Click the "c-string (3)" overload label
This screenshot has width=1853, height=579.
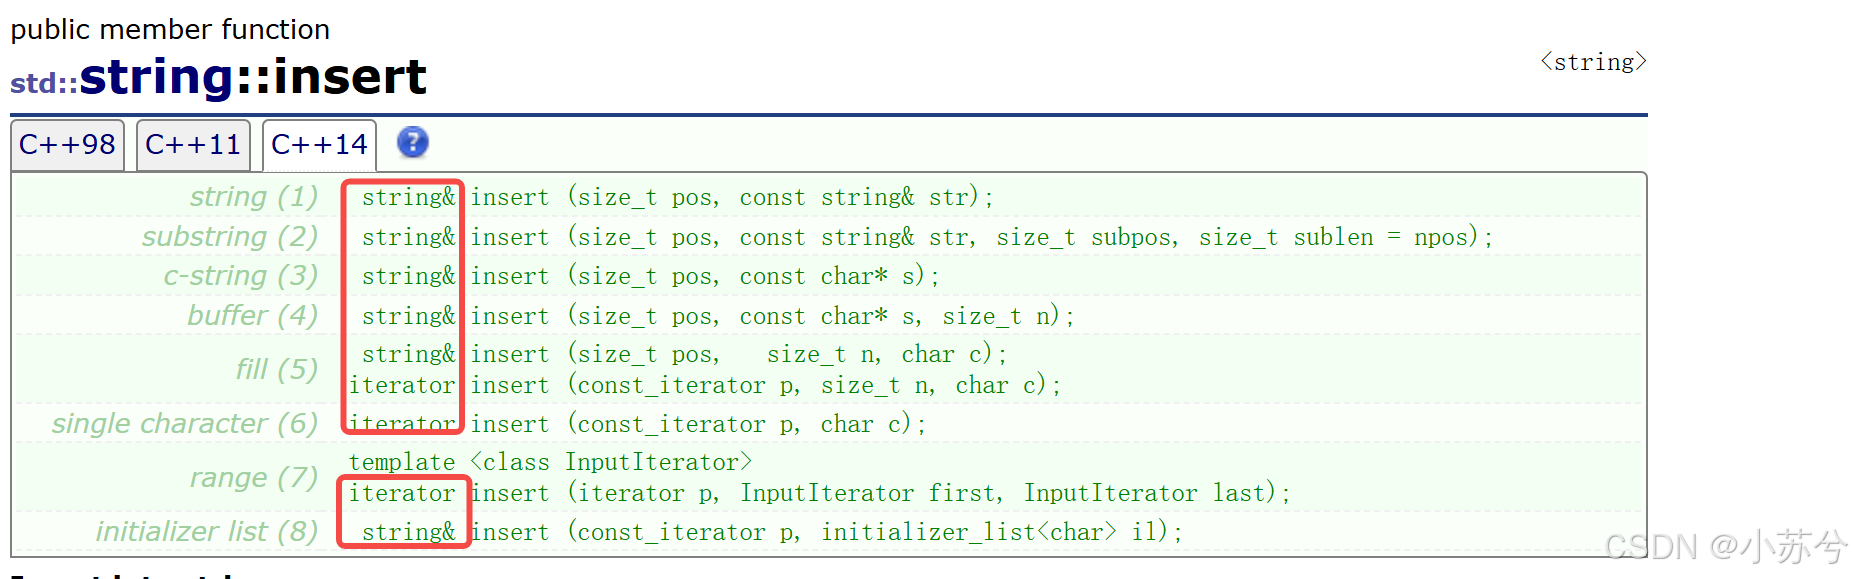[240, 276]
